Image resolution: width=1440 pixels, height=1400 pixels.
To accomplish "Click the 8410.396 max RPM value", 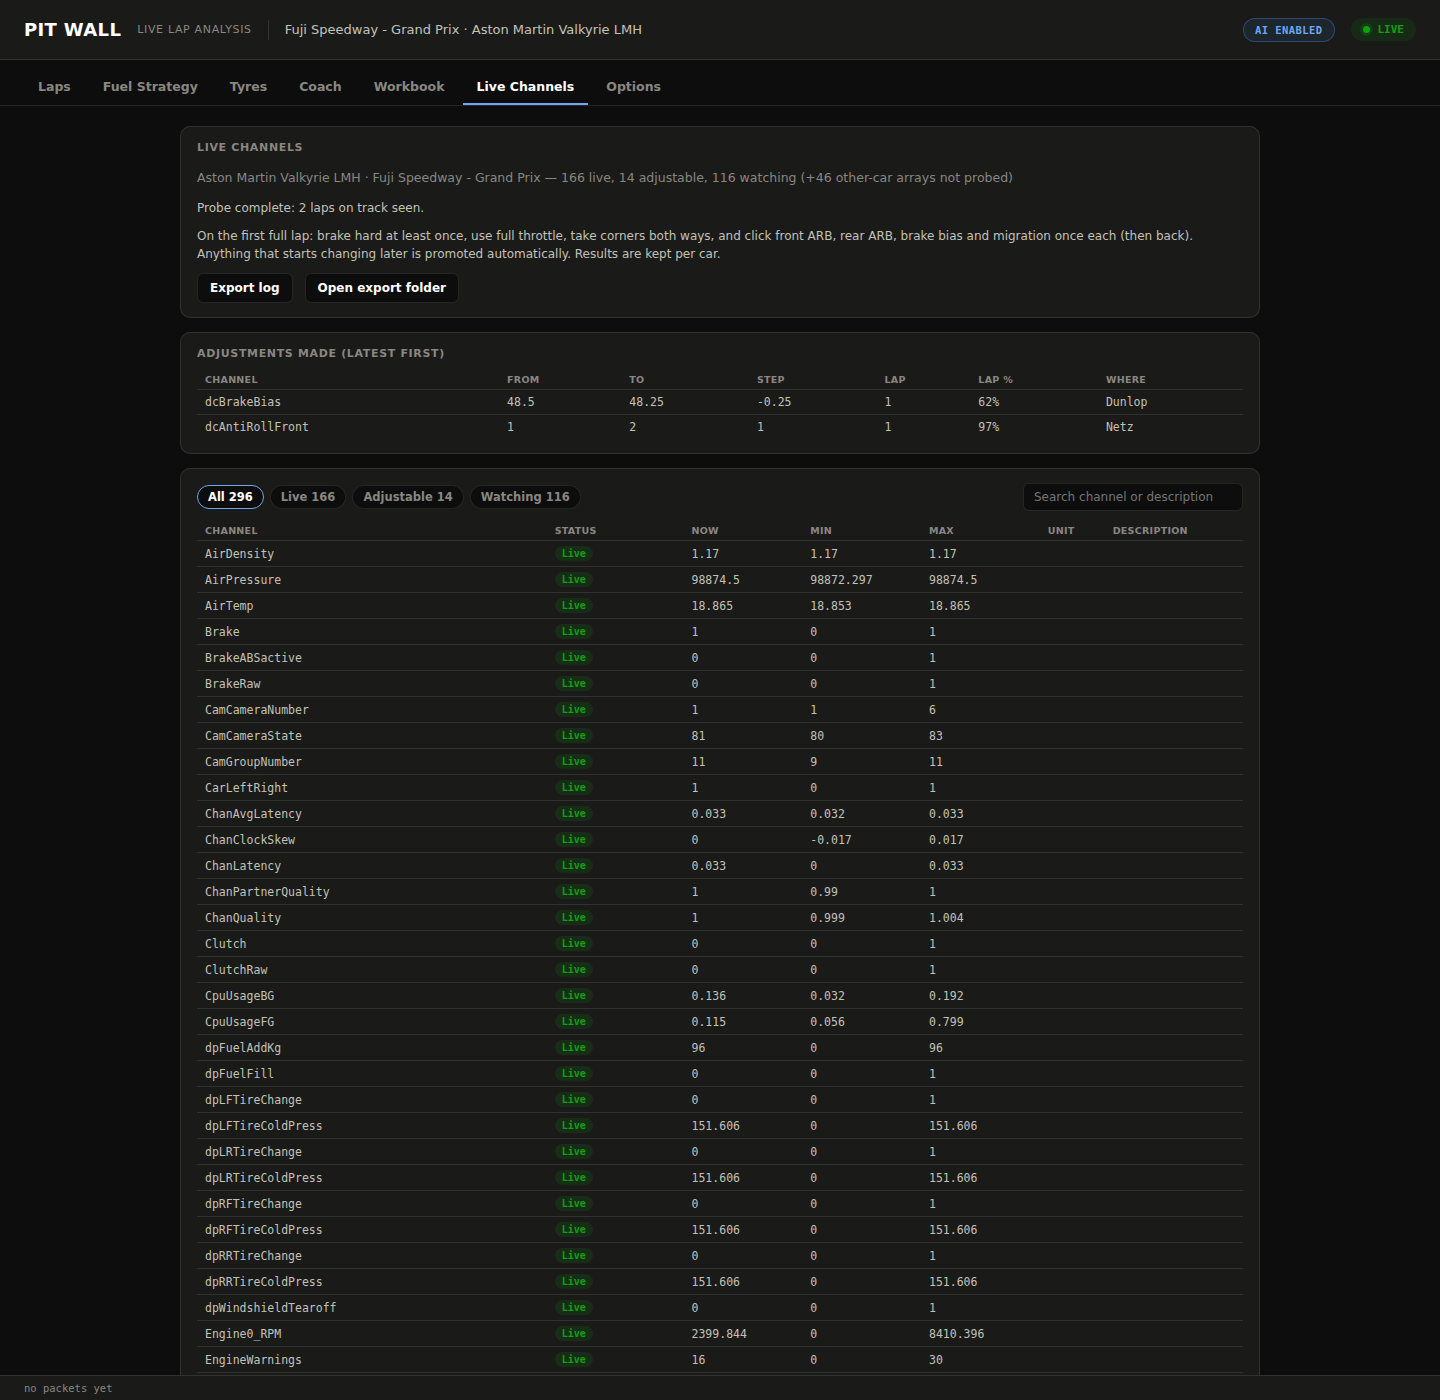I will (956, 1334).
